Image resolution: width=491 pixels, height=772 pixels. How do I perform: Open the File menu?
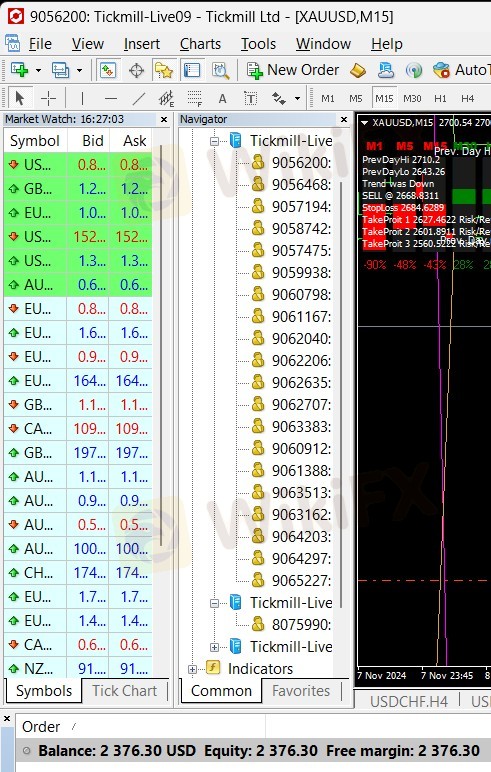40,44
